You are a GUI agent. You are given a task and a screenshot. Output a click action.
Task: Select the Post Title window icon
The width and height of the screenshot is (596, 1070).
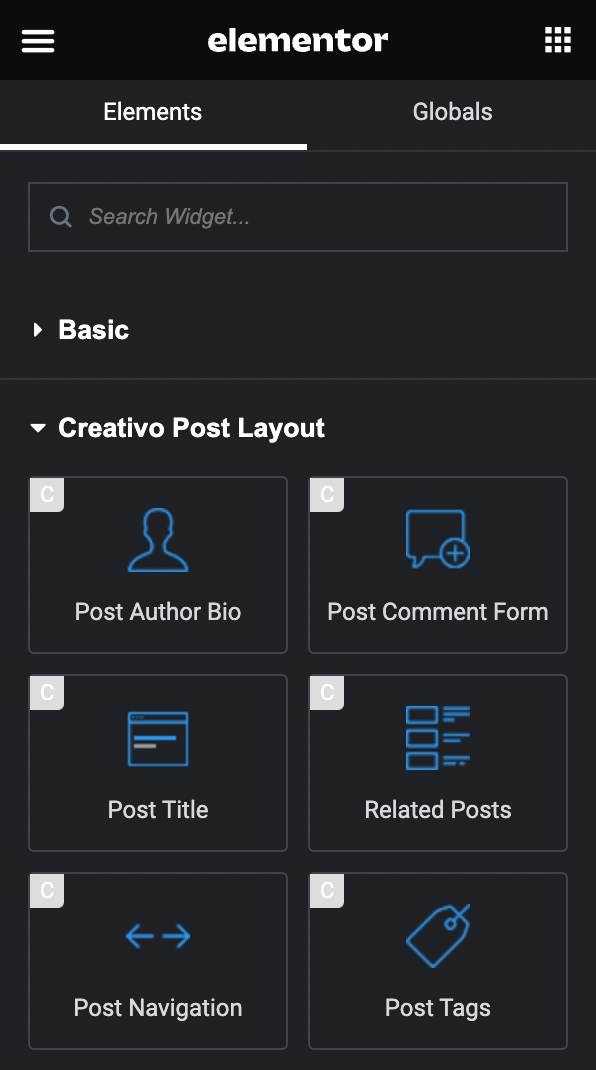click(158, 738)
